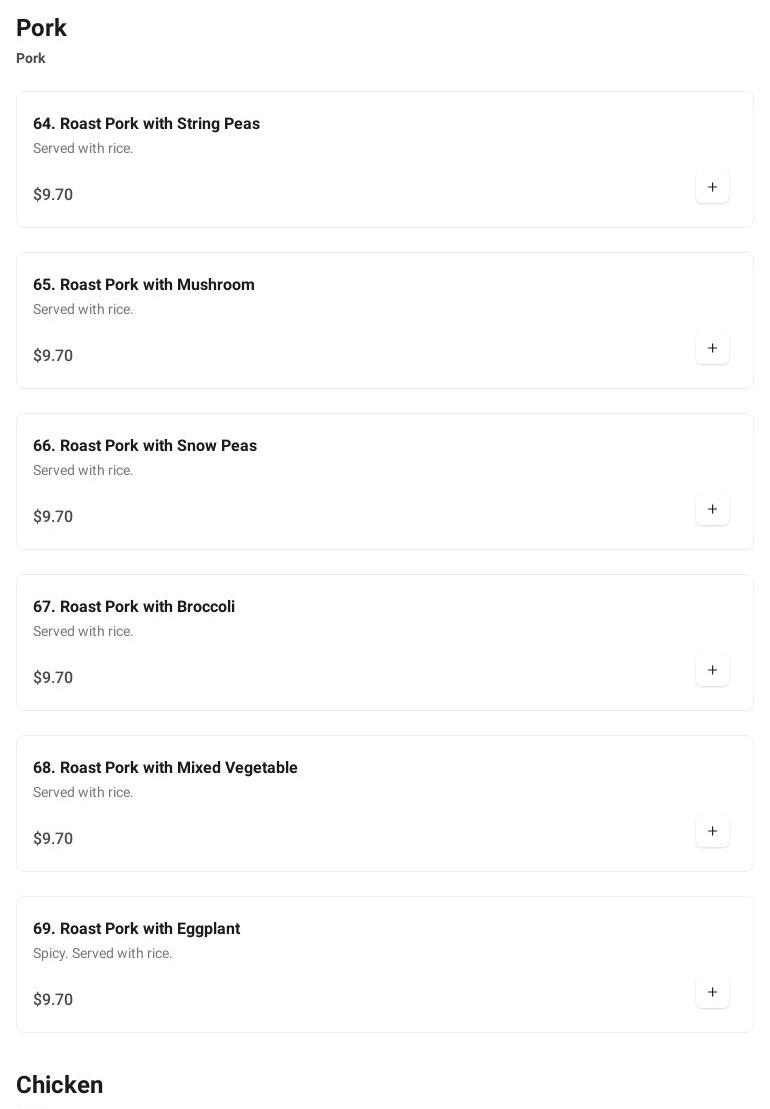This screenshot has width=770, height=1109.
Task: Add Roast Pork with String Peas plus icon
Action: point(712,187)
